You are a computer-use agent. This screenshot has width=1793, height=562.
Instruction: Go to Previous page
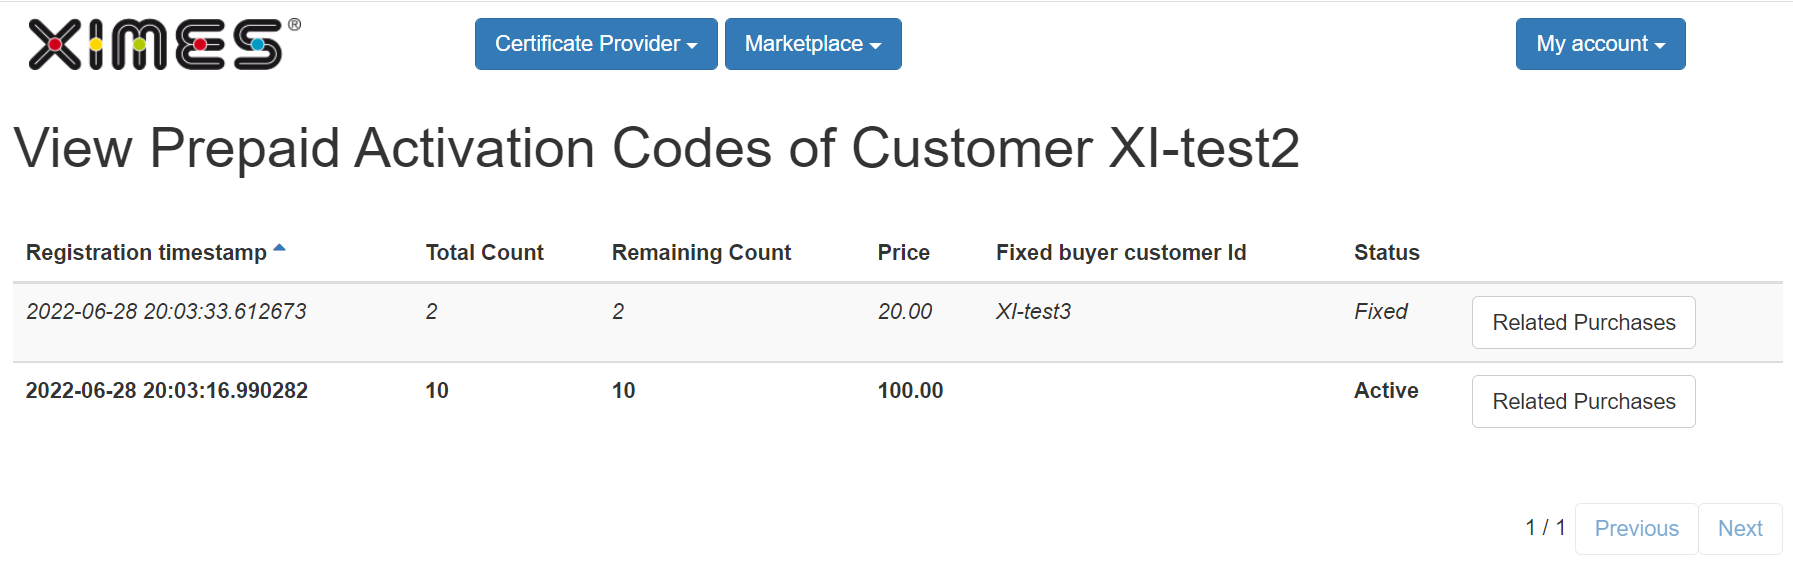[x=1636, y=528]
